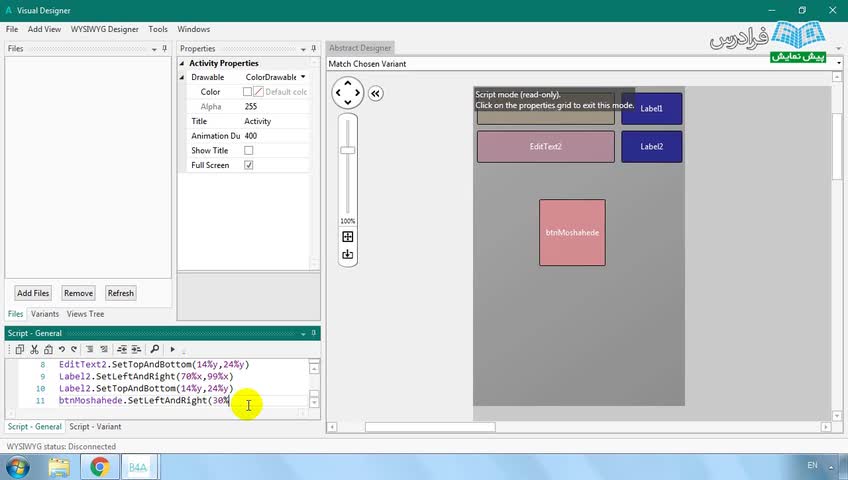Click the comment lines icon
The image size is (848, 480).
click(90, 349)
